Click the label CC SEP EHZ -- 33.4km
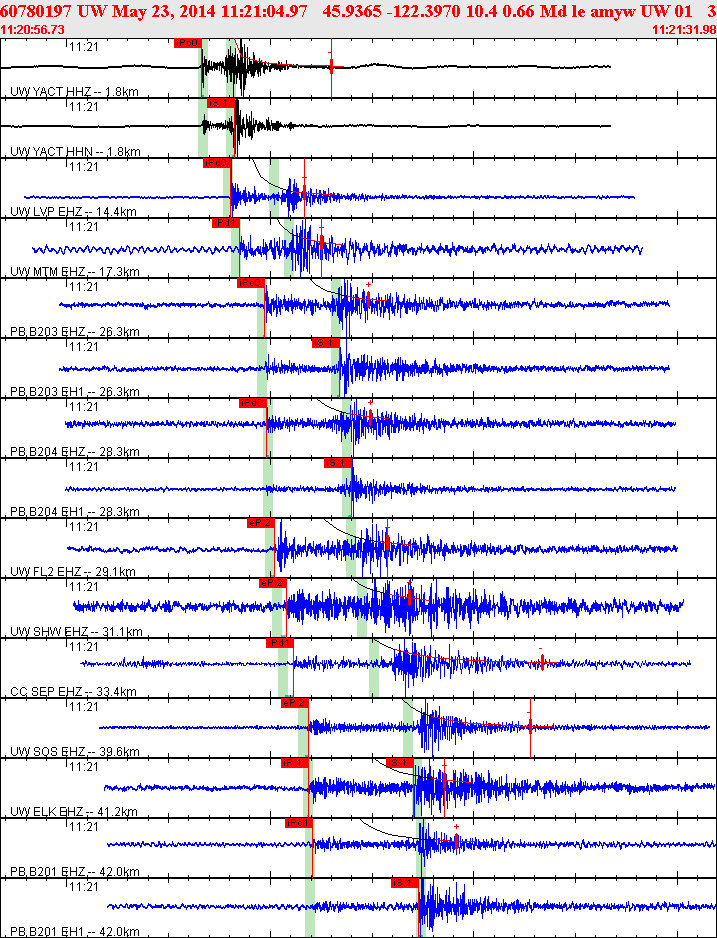This screenshot has height=938, width=717. pos(73,692)
